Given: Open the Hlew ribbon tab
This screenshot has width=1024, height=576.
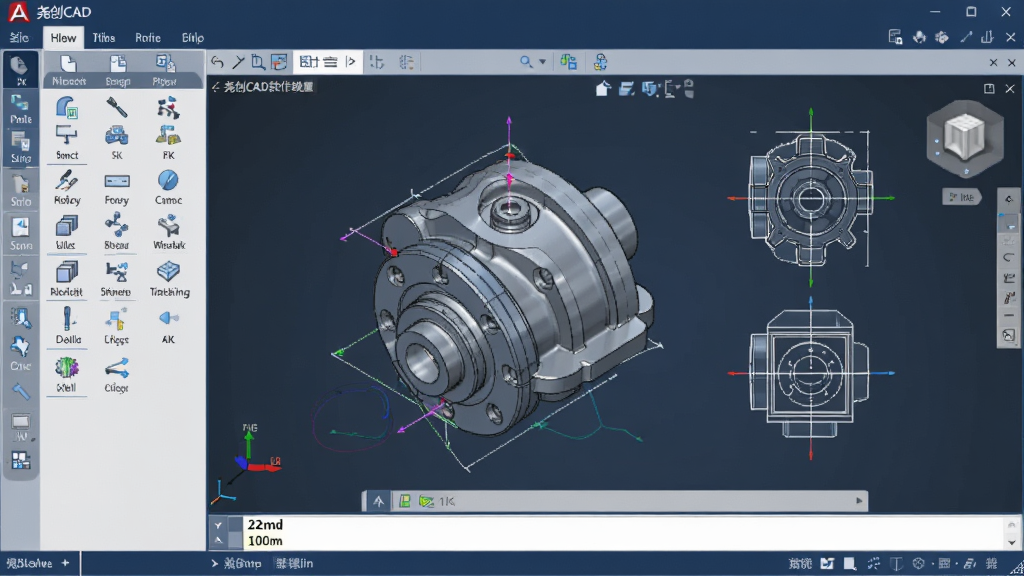Looking at the screenshot, I should (63, 38).
